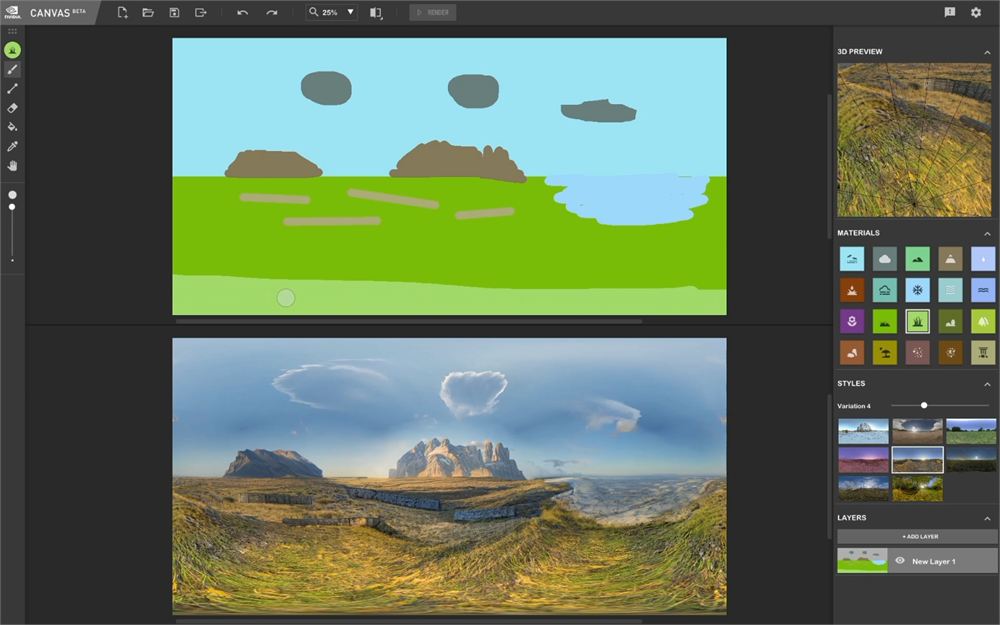Click the Add Layer button
The width and height of the screenshot is (1000, 625).
click(916, 536)
